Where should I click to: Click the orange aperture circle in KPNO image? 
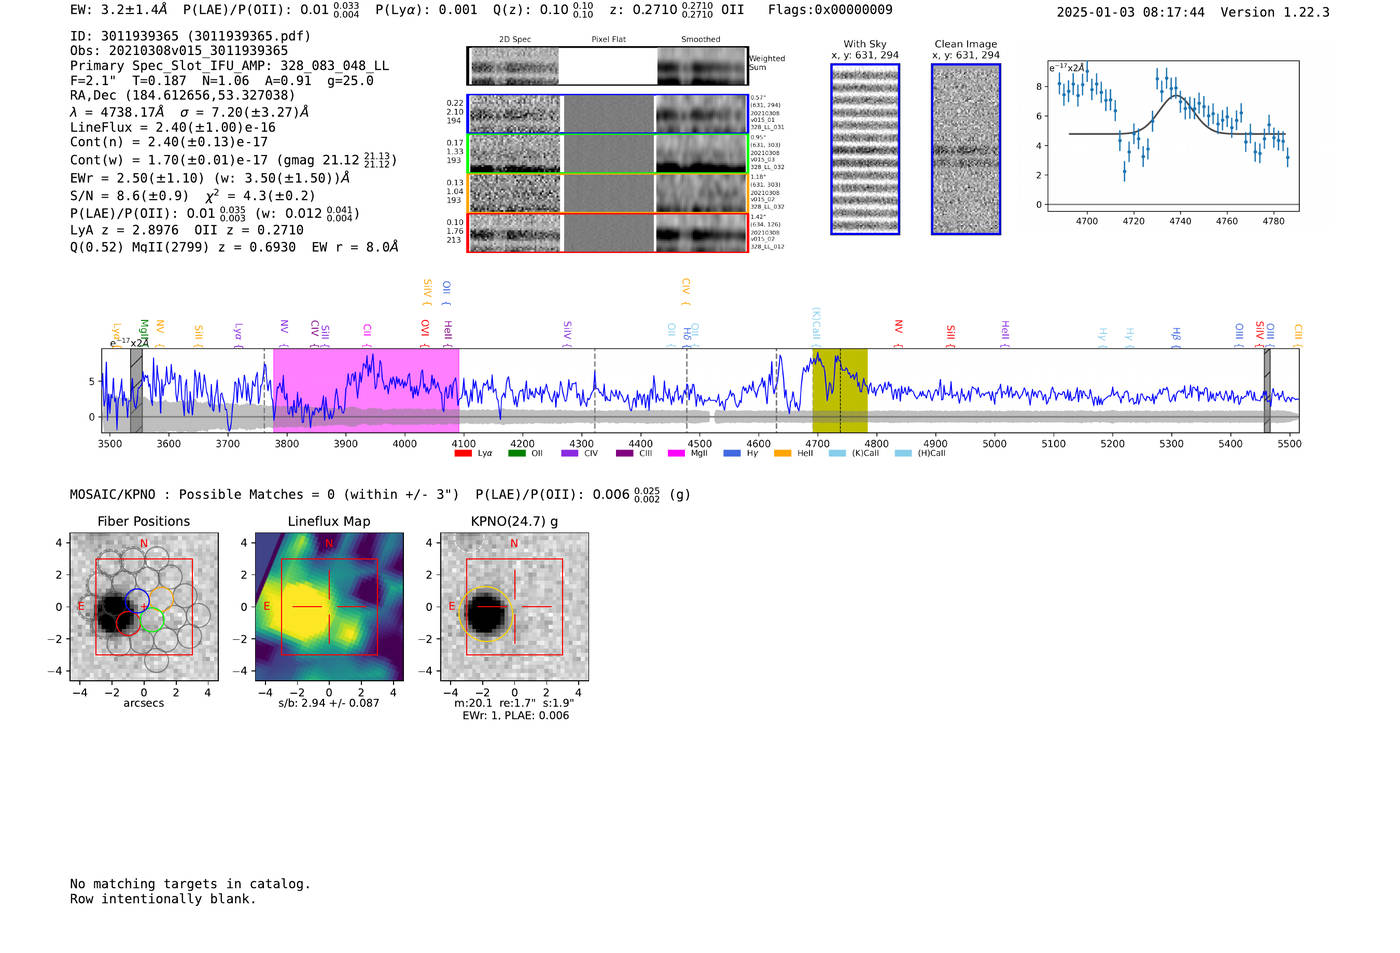486,613
